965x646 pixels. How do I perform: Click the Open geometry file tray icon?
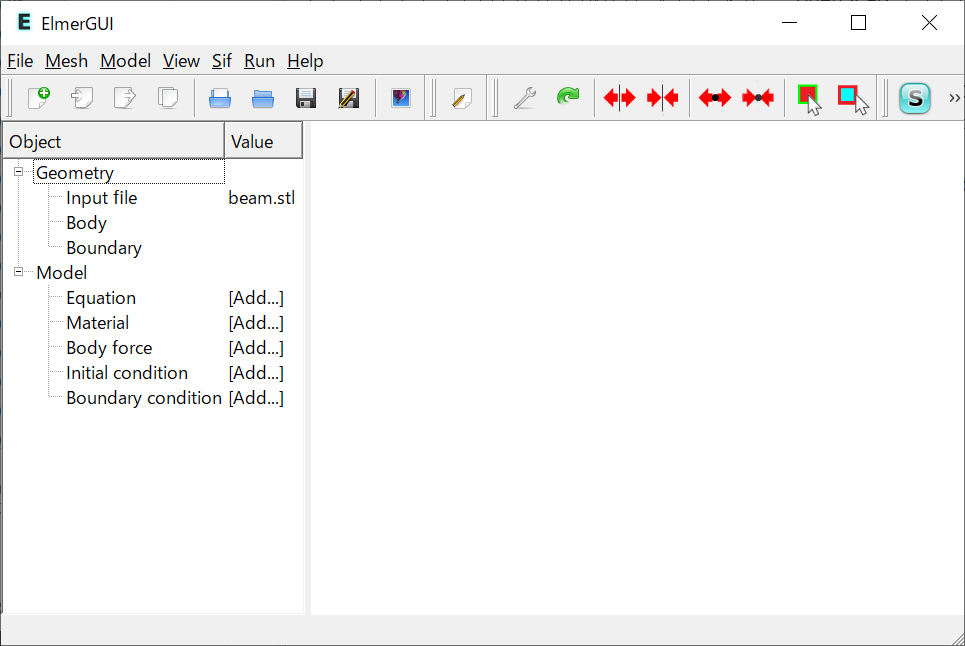point(220,98)
